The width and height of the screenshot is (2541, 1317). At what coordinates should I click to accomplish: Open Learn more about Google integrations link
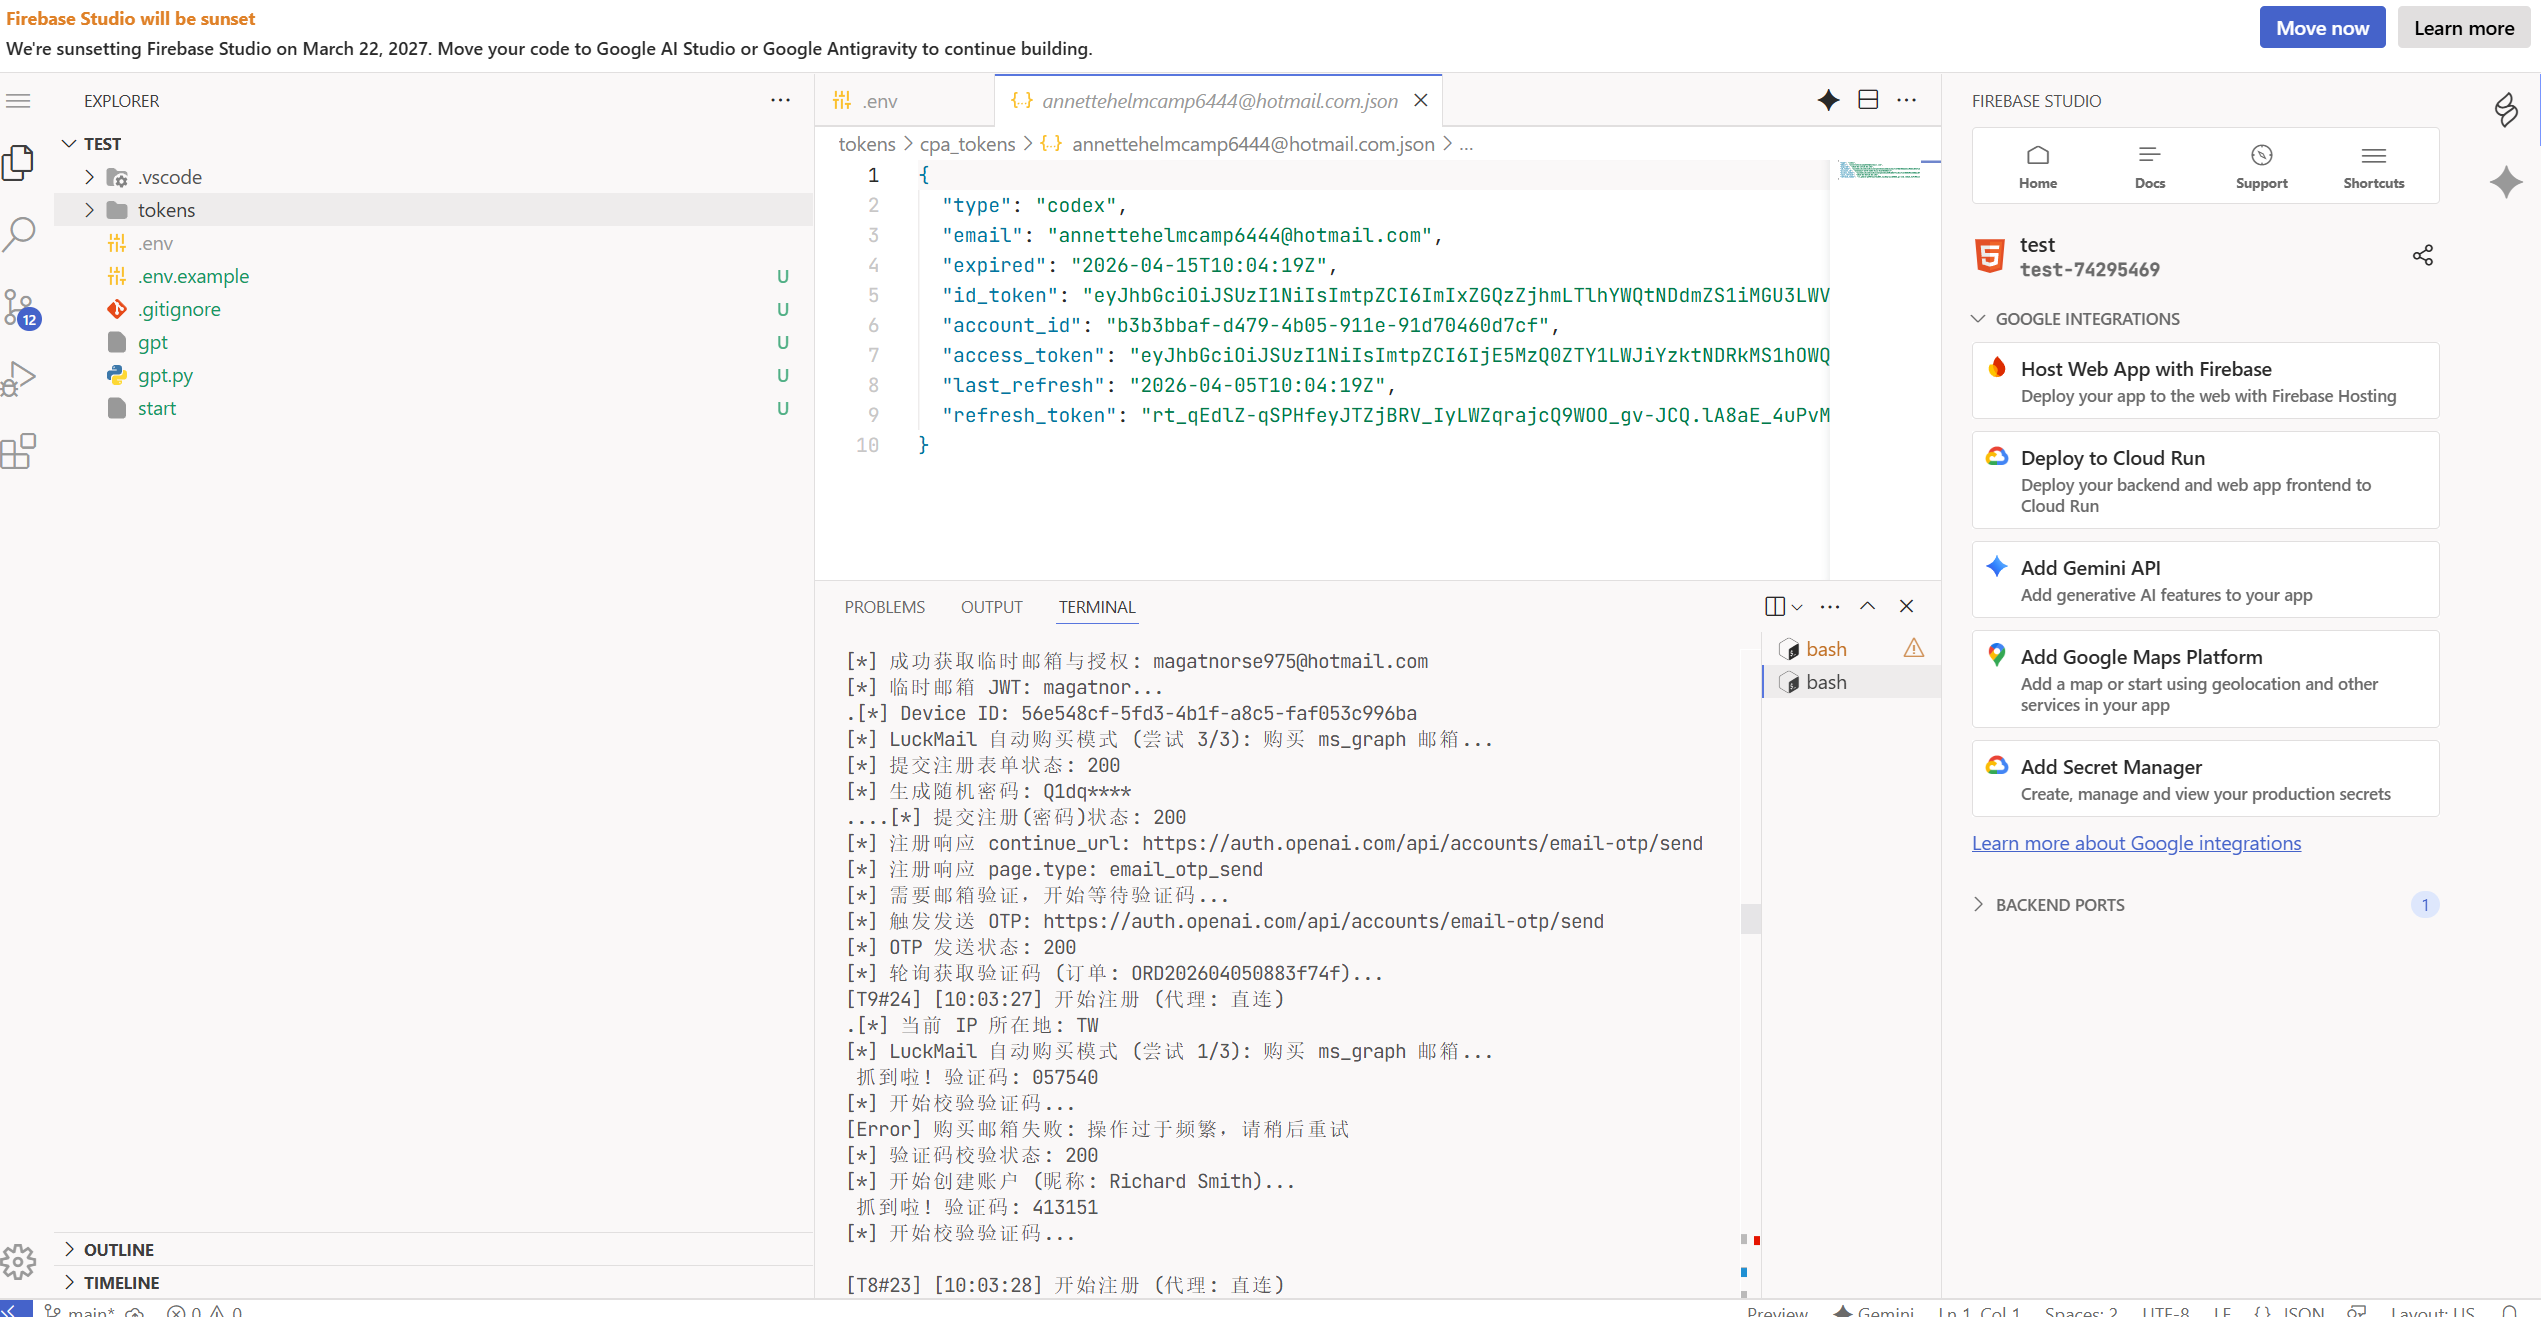2136,843
